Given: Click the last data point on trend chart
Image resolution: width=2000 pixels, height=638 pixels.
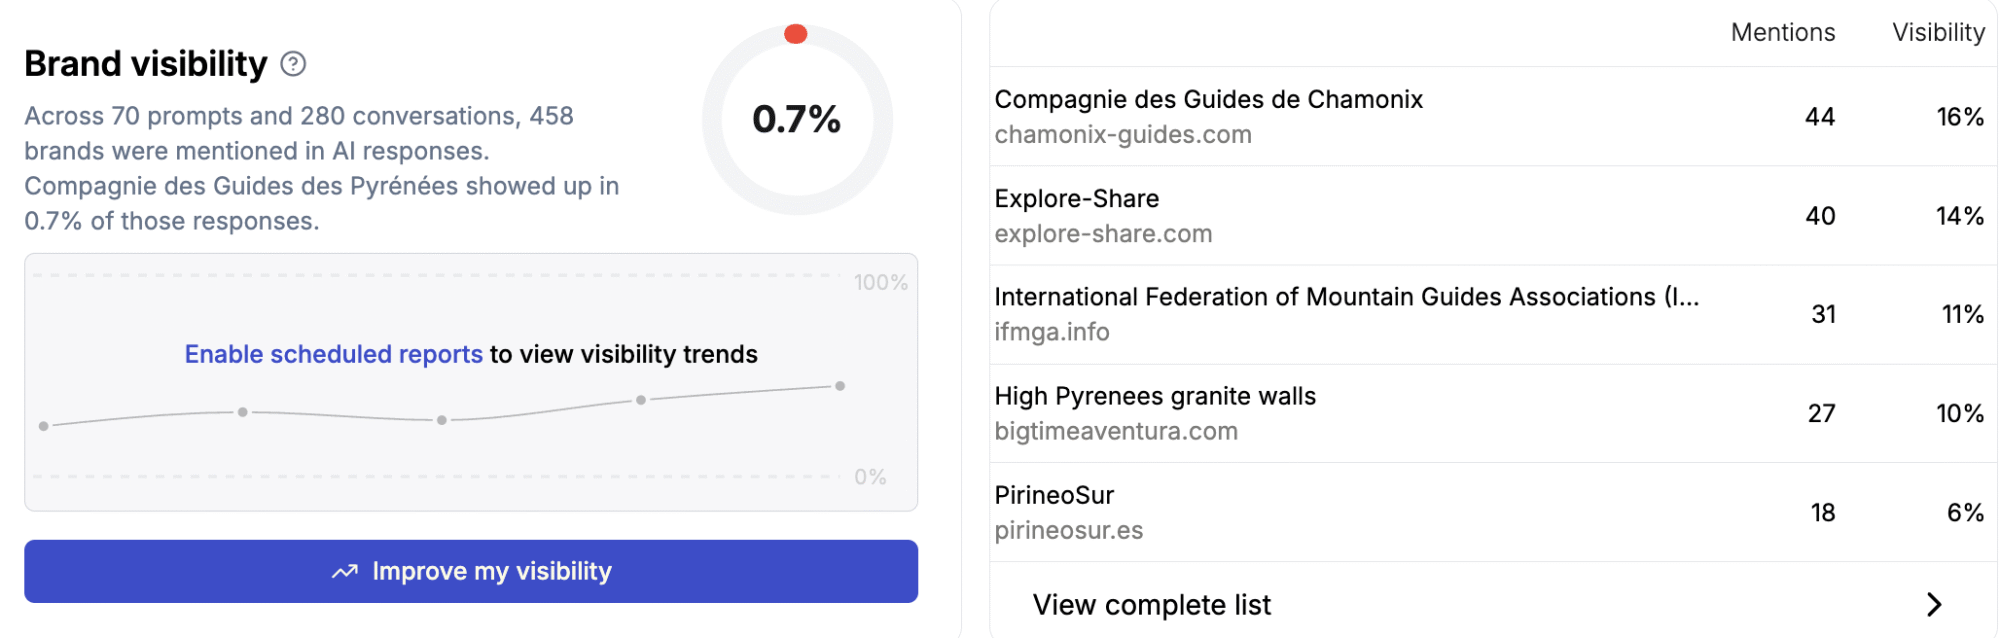Looking at the screenshot, I should 840,386.
